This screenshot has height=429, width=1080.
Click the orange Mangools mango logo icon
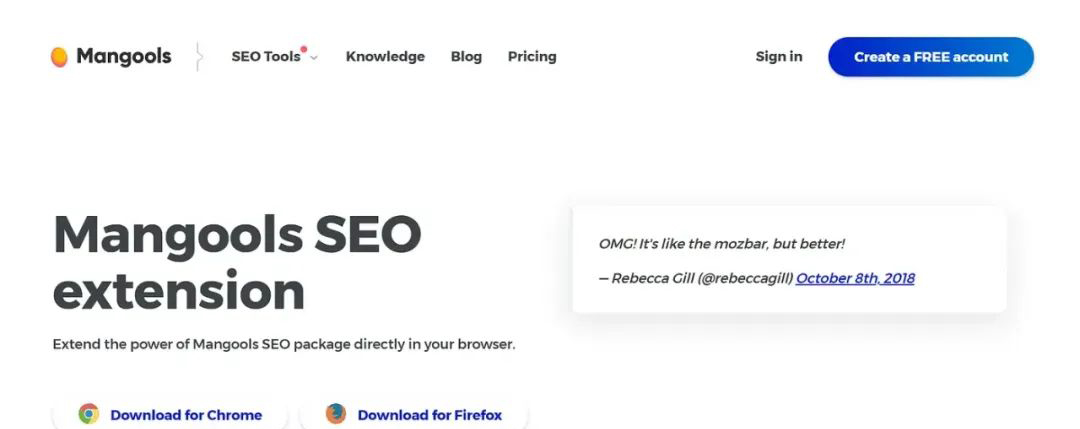pos(59,57)
